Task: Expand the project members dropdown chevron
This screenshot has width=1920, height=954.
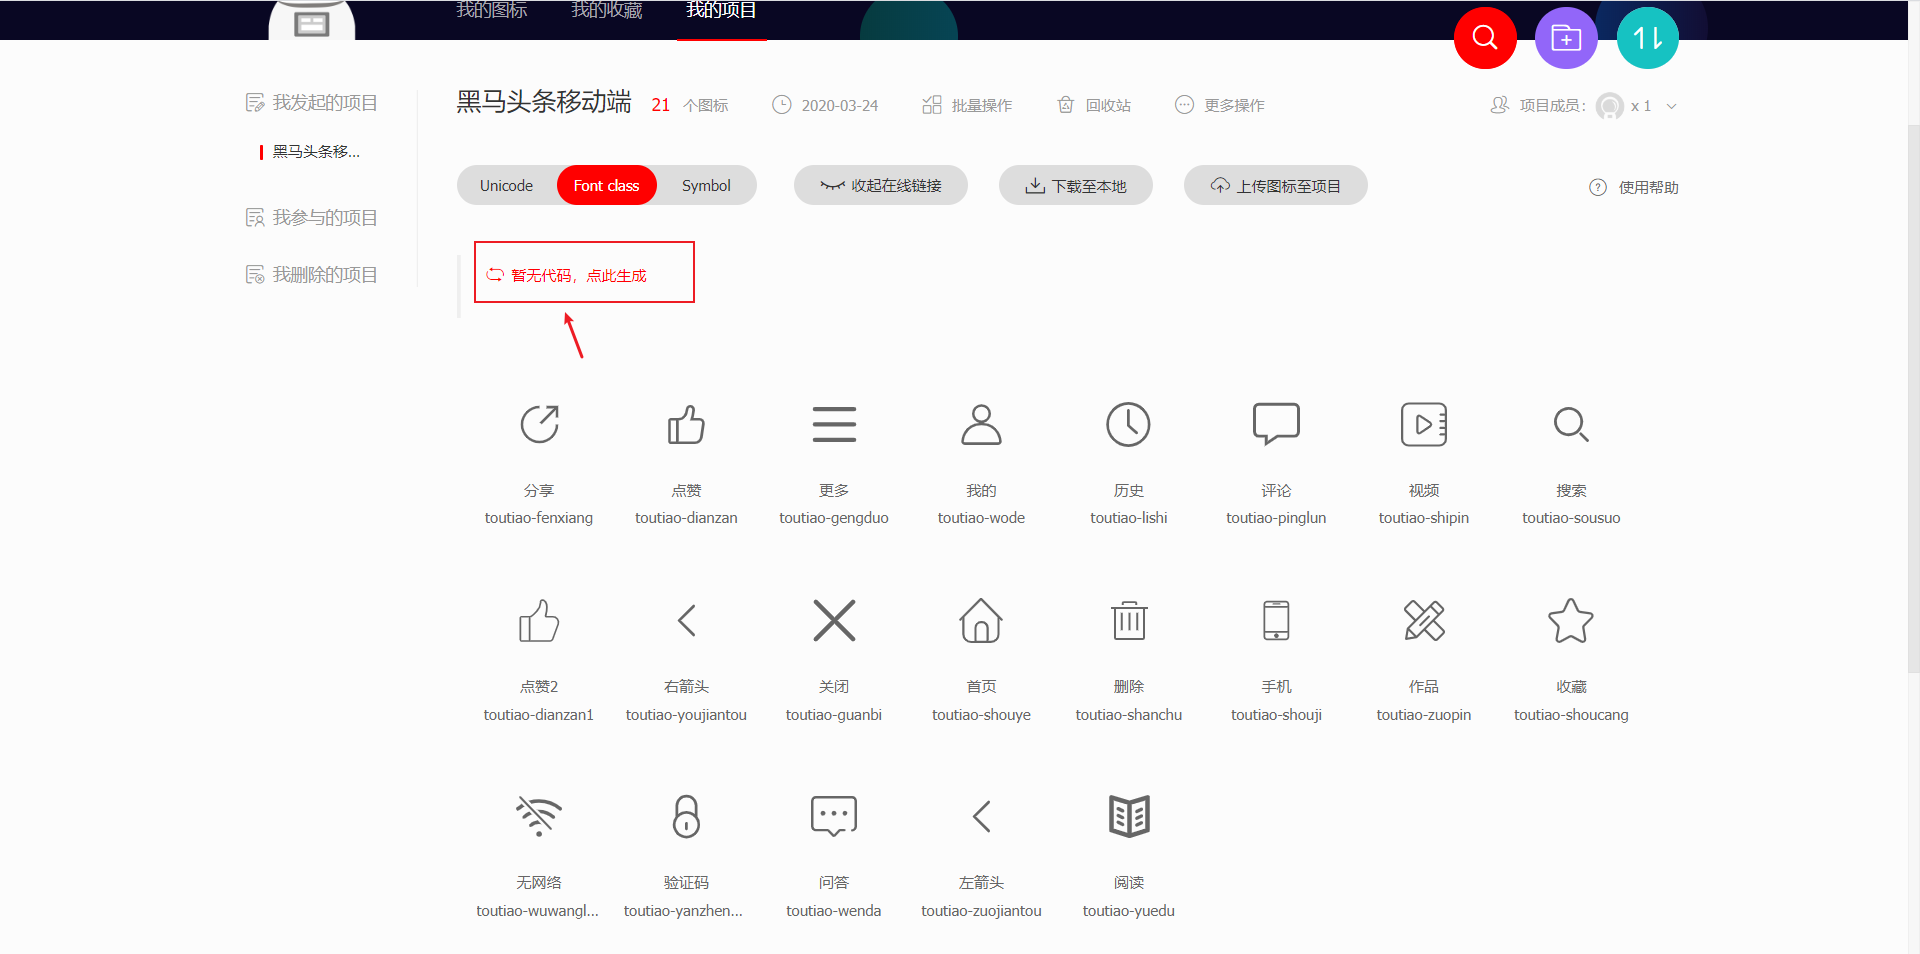Action: (1671, 106)
